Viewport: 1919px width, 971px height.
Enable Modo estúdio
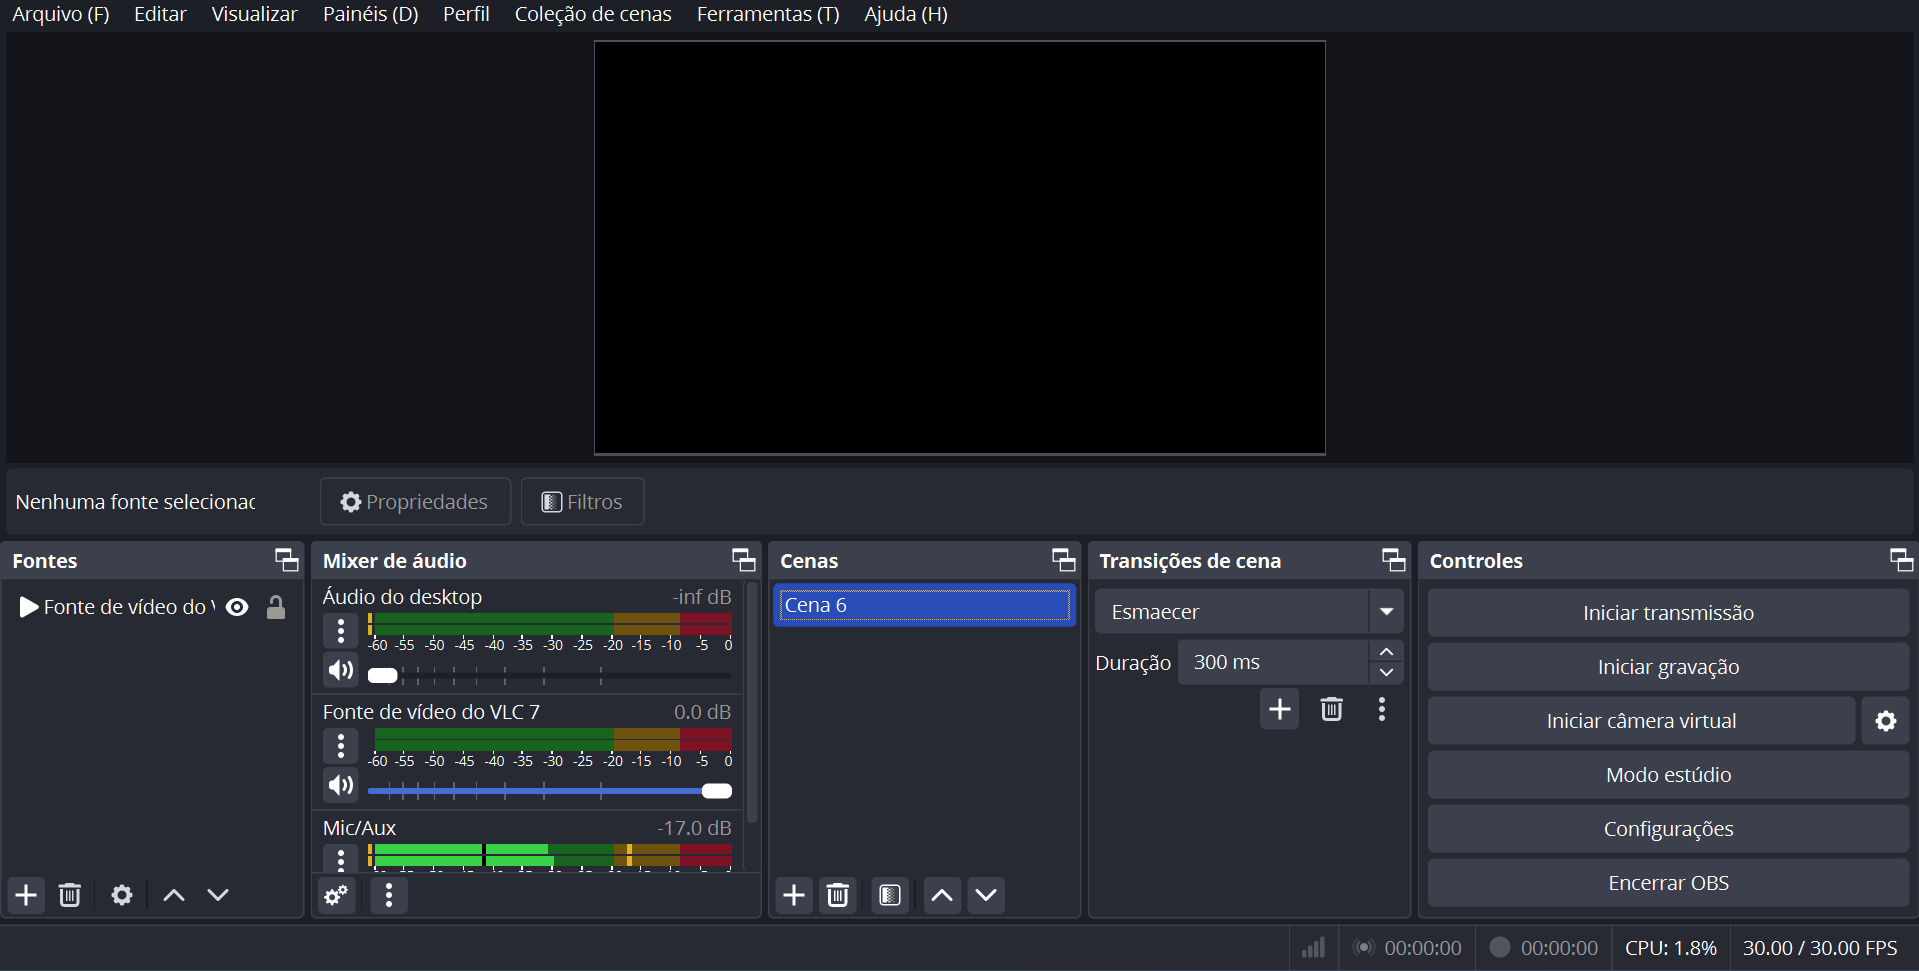[x=1668, y=775]
